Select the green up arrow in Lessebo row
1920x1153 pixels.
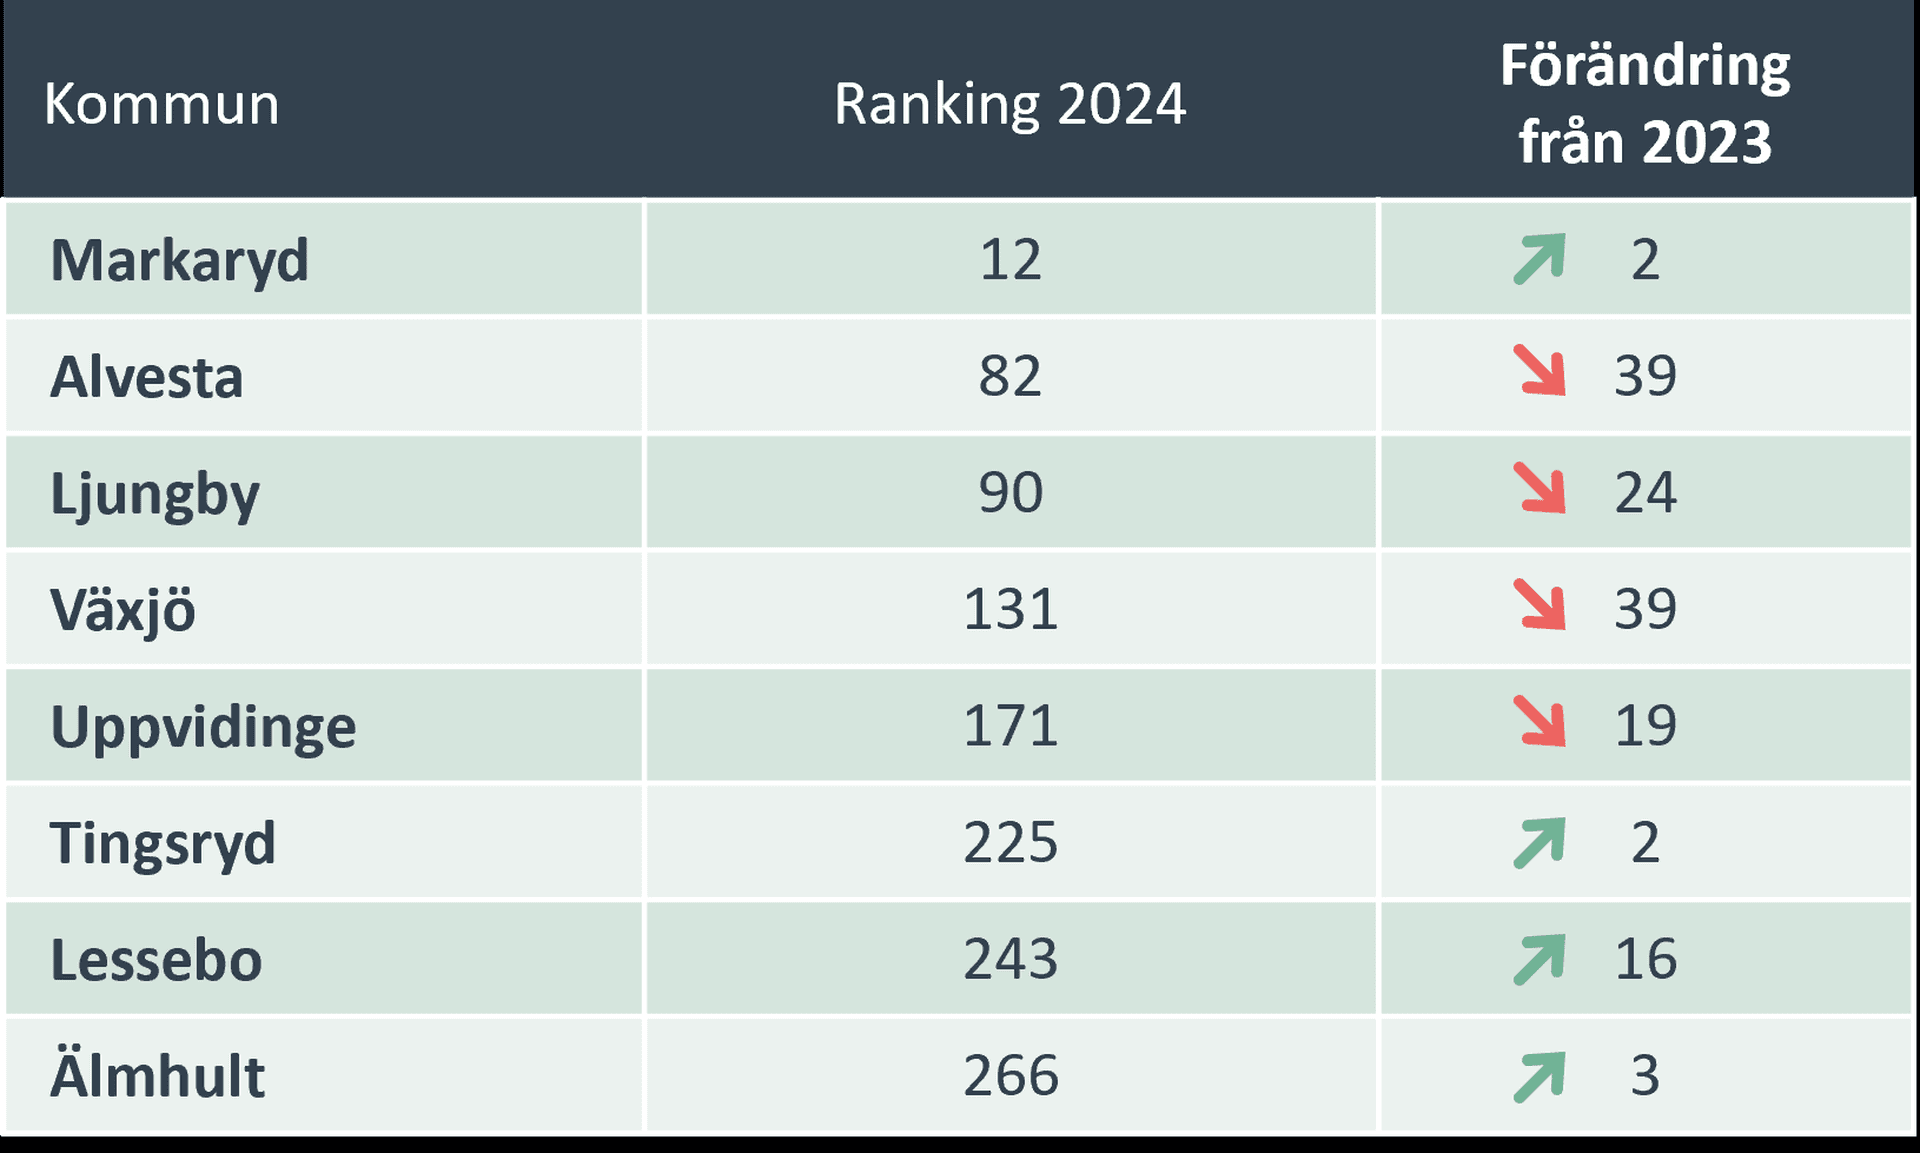click(x=1539, y=960)
